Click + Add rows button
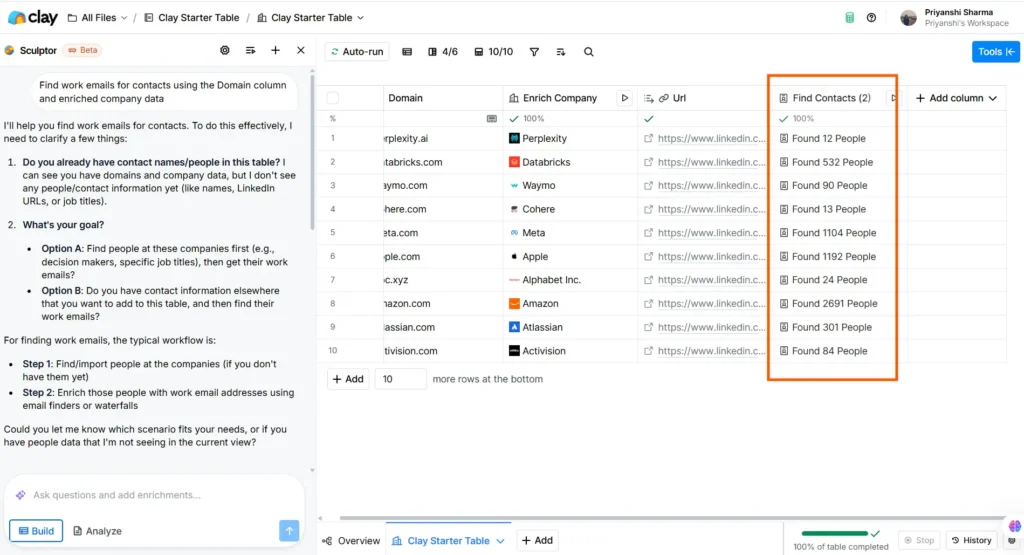1024x555 pixels. (x=348, y=379)
